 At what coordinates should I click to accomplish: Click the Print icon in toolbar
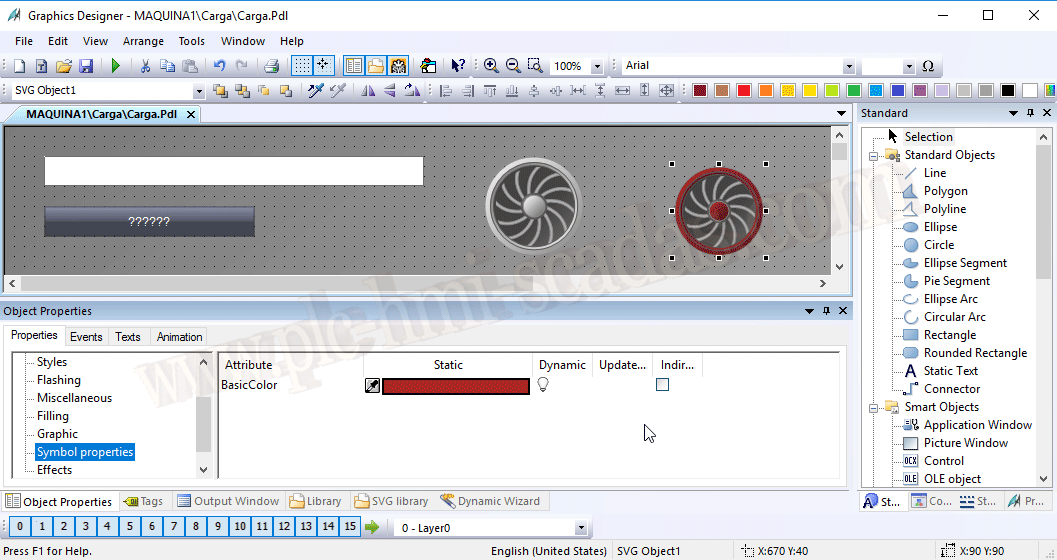pos(271,66)
